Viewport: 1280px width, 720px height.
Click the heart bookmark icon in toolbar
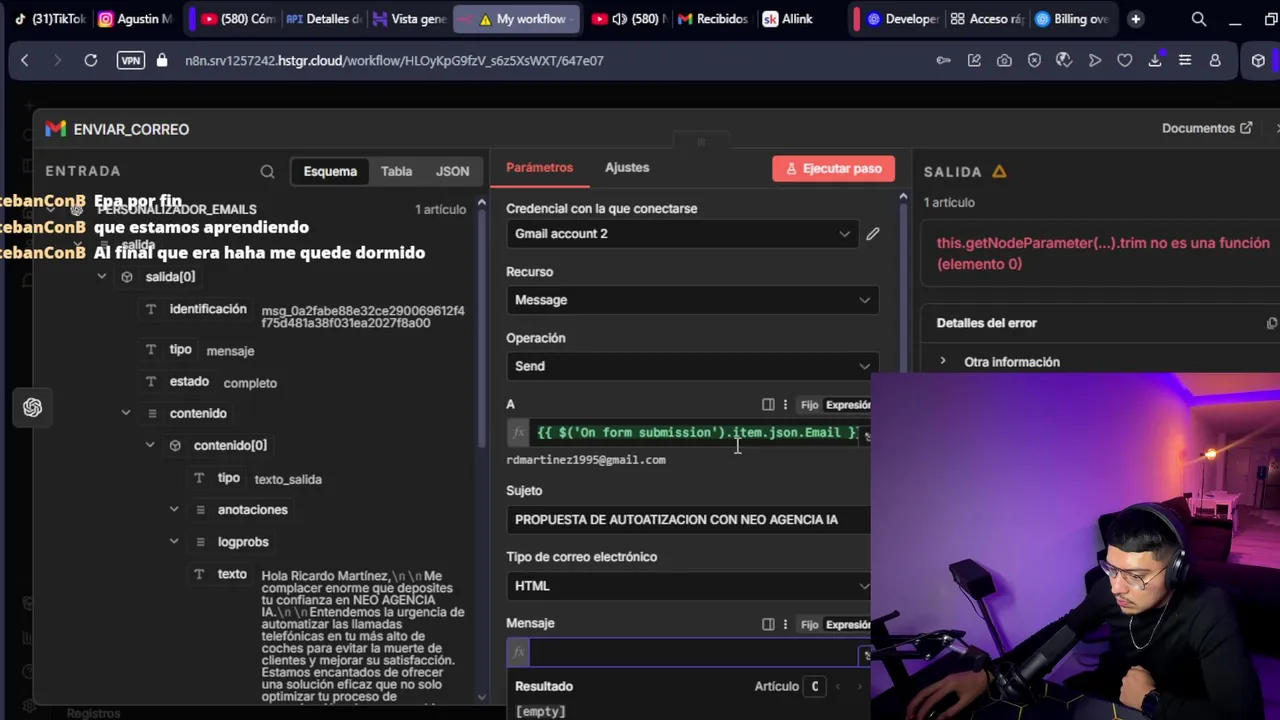[x=1125, y=60]
